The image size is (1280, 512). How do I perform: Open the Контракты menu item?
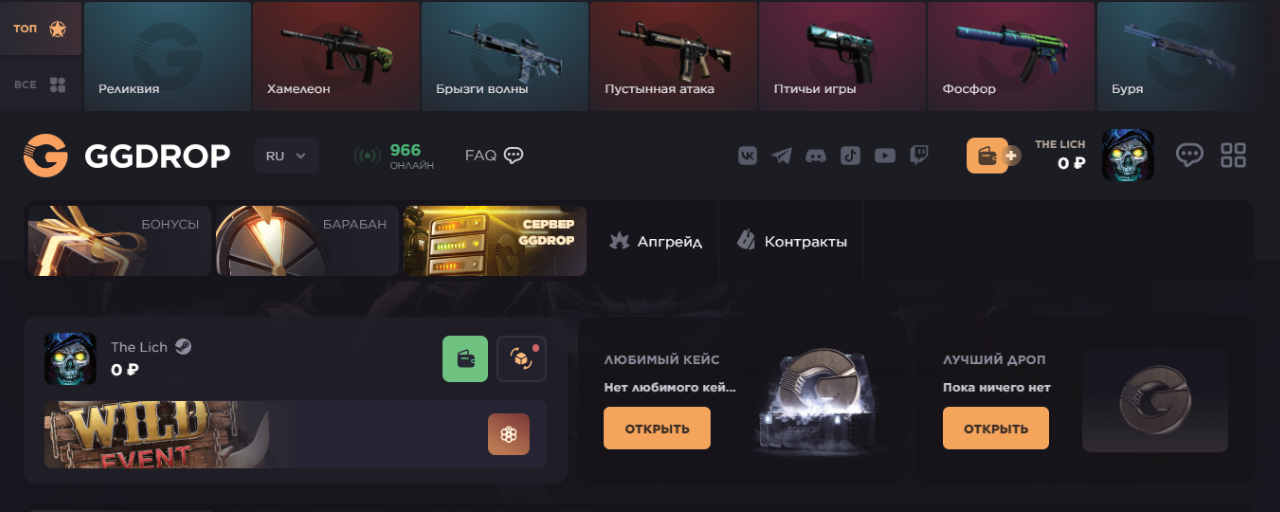[x=792, y=242]
